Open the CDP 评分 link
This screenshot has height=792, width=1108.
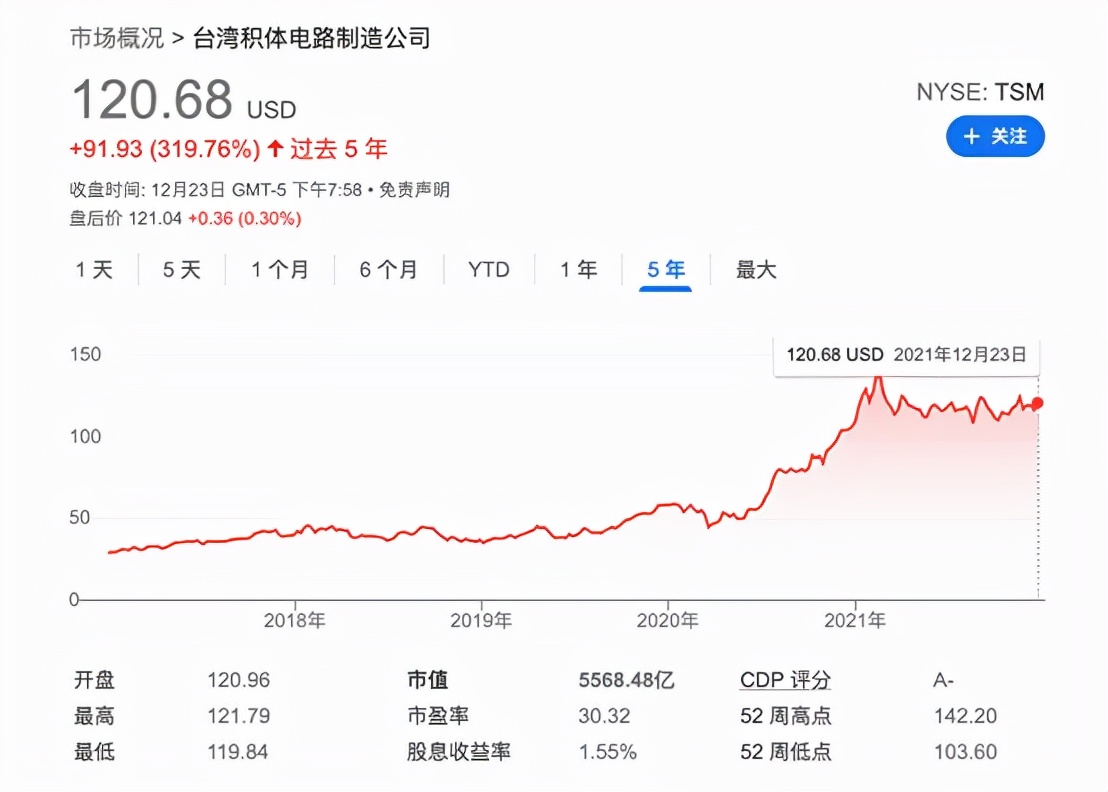coord(785,680)
